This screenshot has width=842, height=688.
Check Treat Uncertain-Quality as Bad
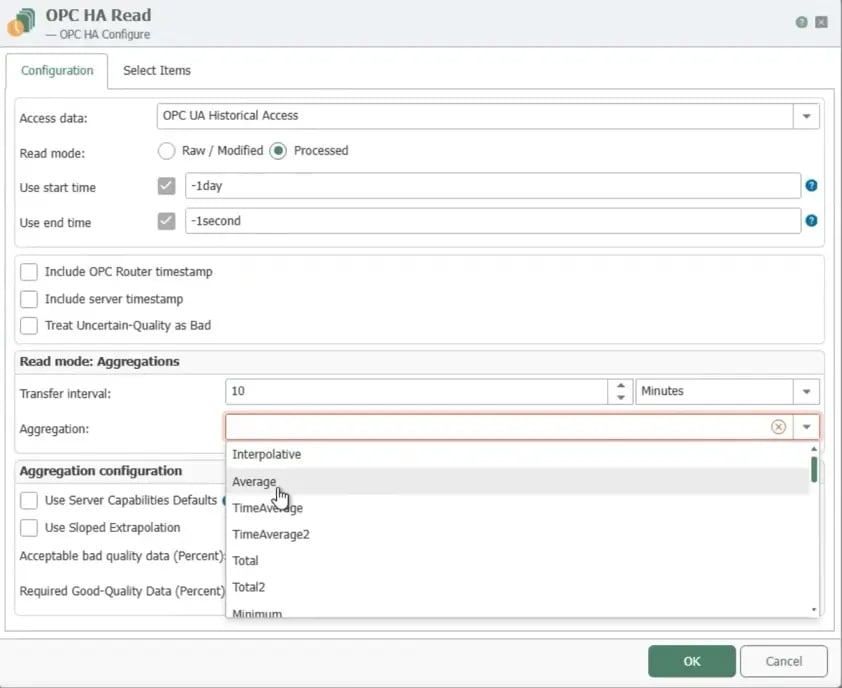click(29, 325)
